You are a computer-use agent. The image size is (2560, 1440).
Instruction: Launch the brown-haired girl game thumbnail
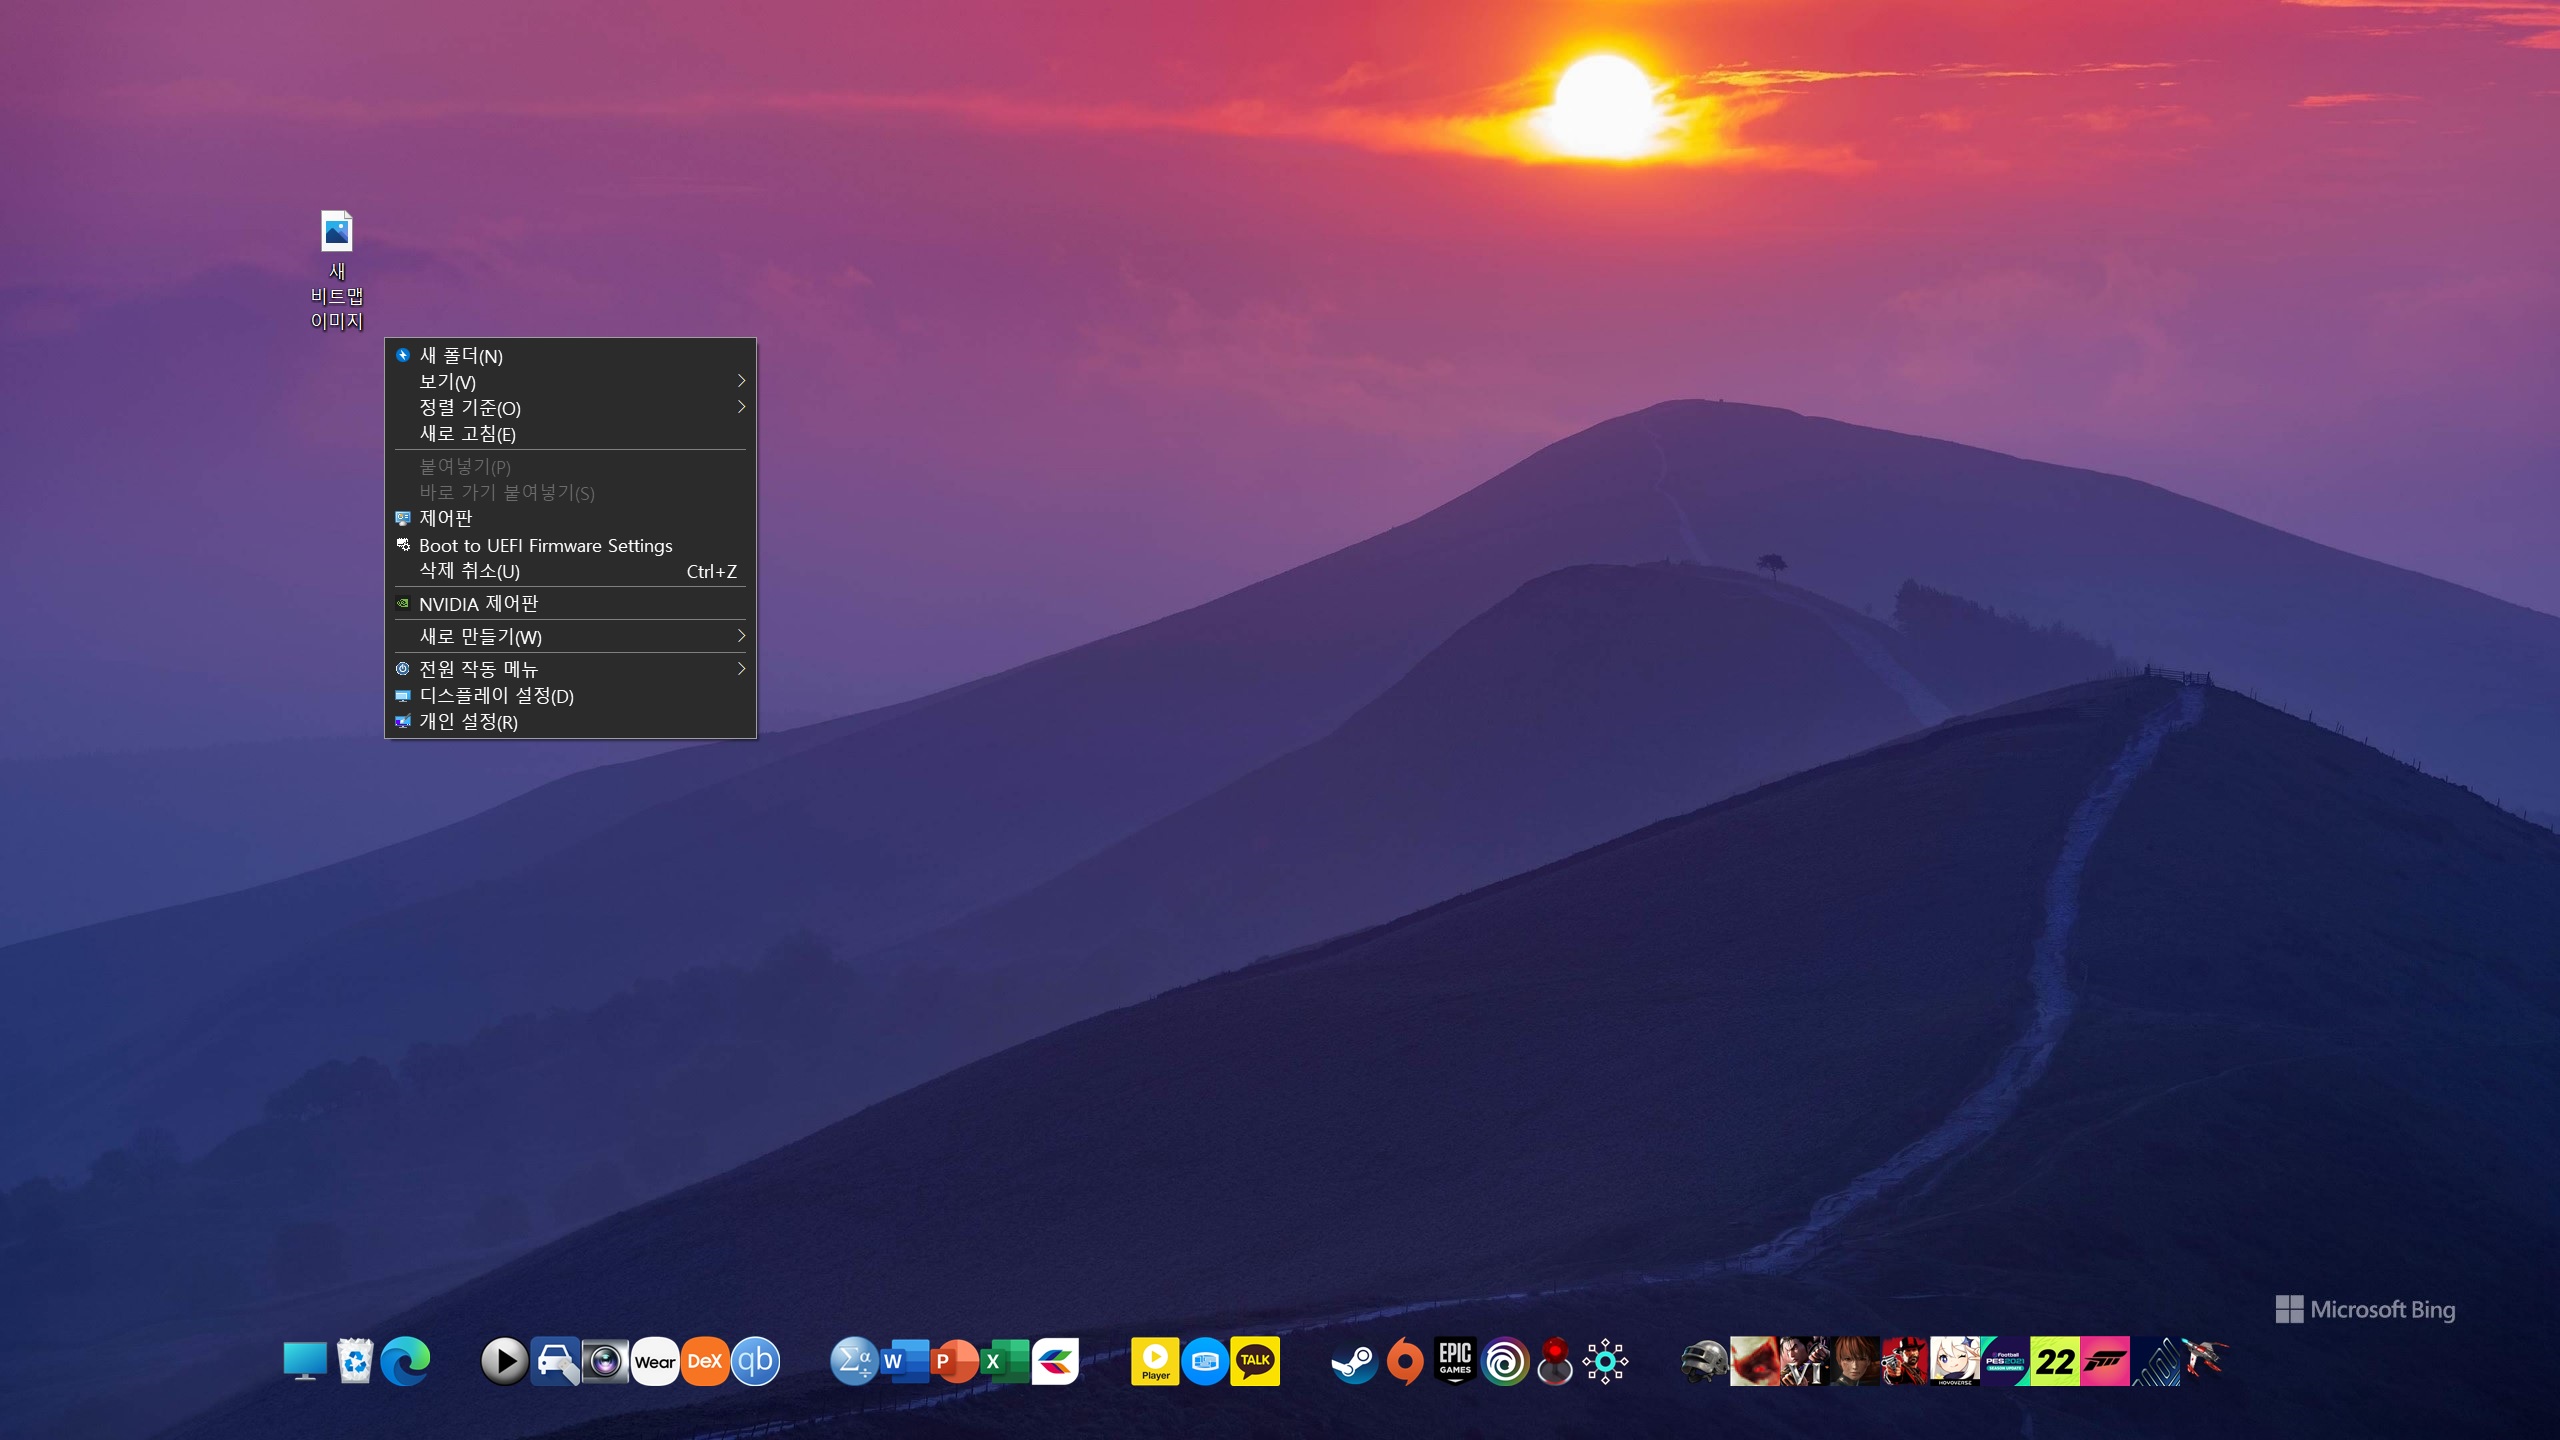(x=1855, y=1361)
